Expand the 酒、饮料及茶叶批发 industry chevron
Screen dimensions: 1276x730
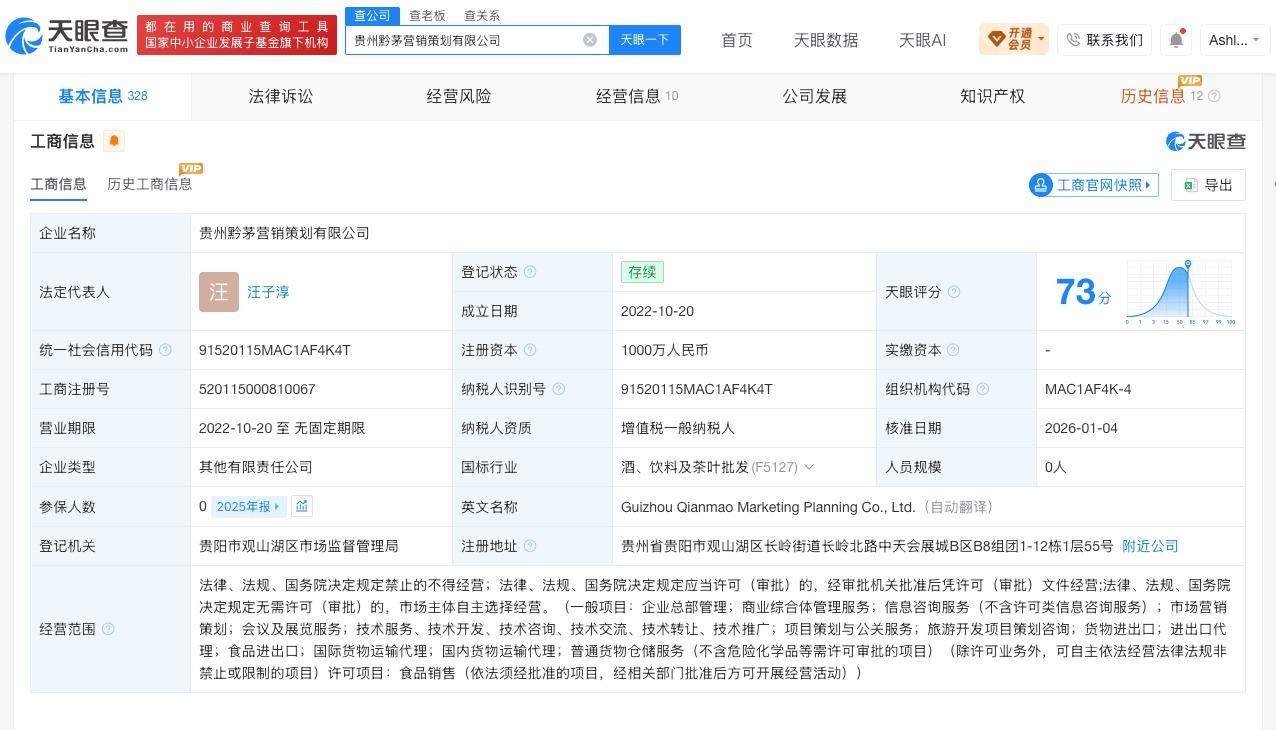click(809, 467)
